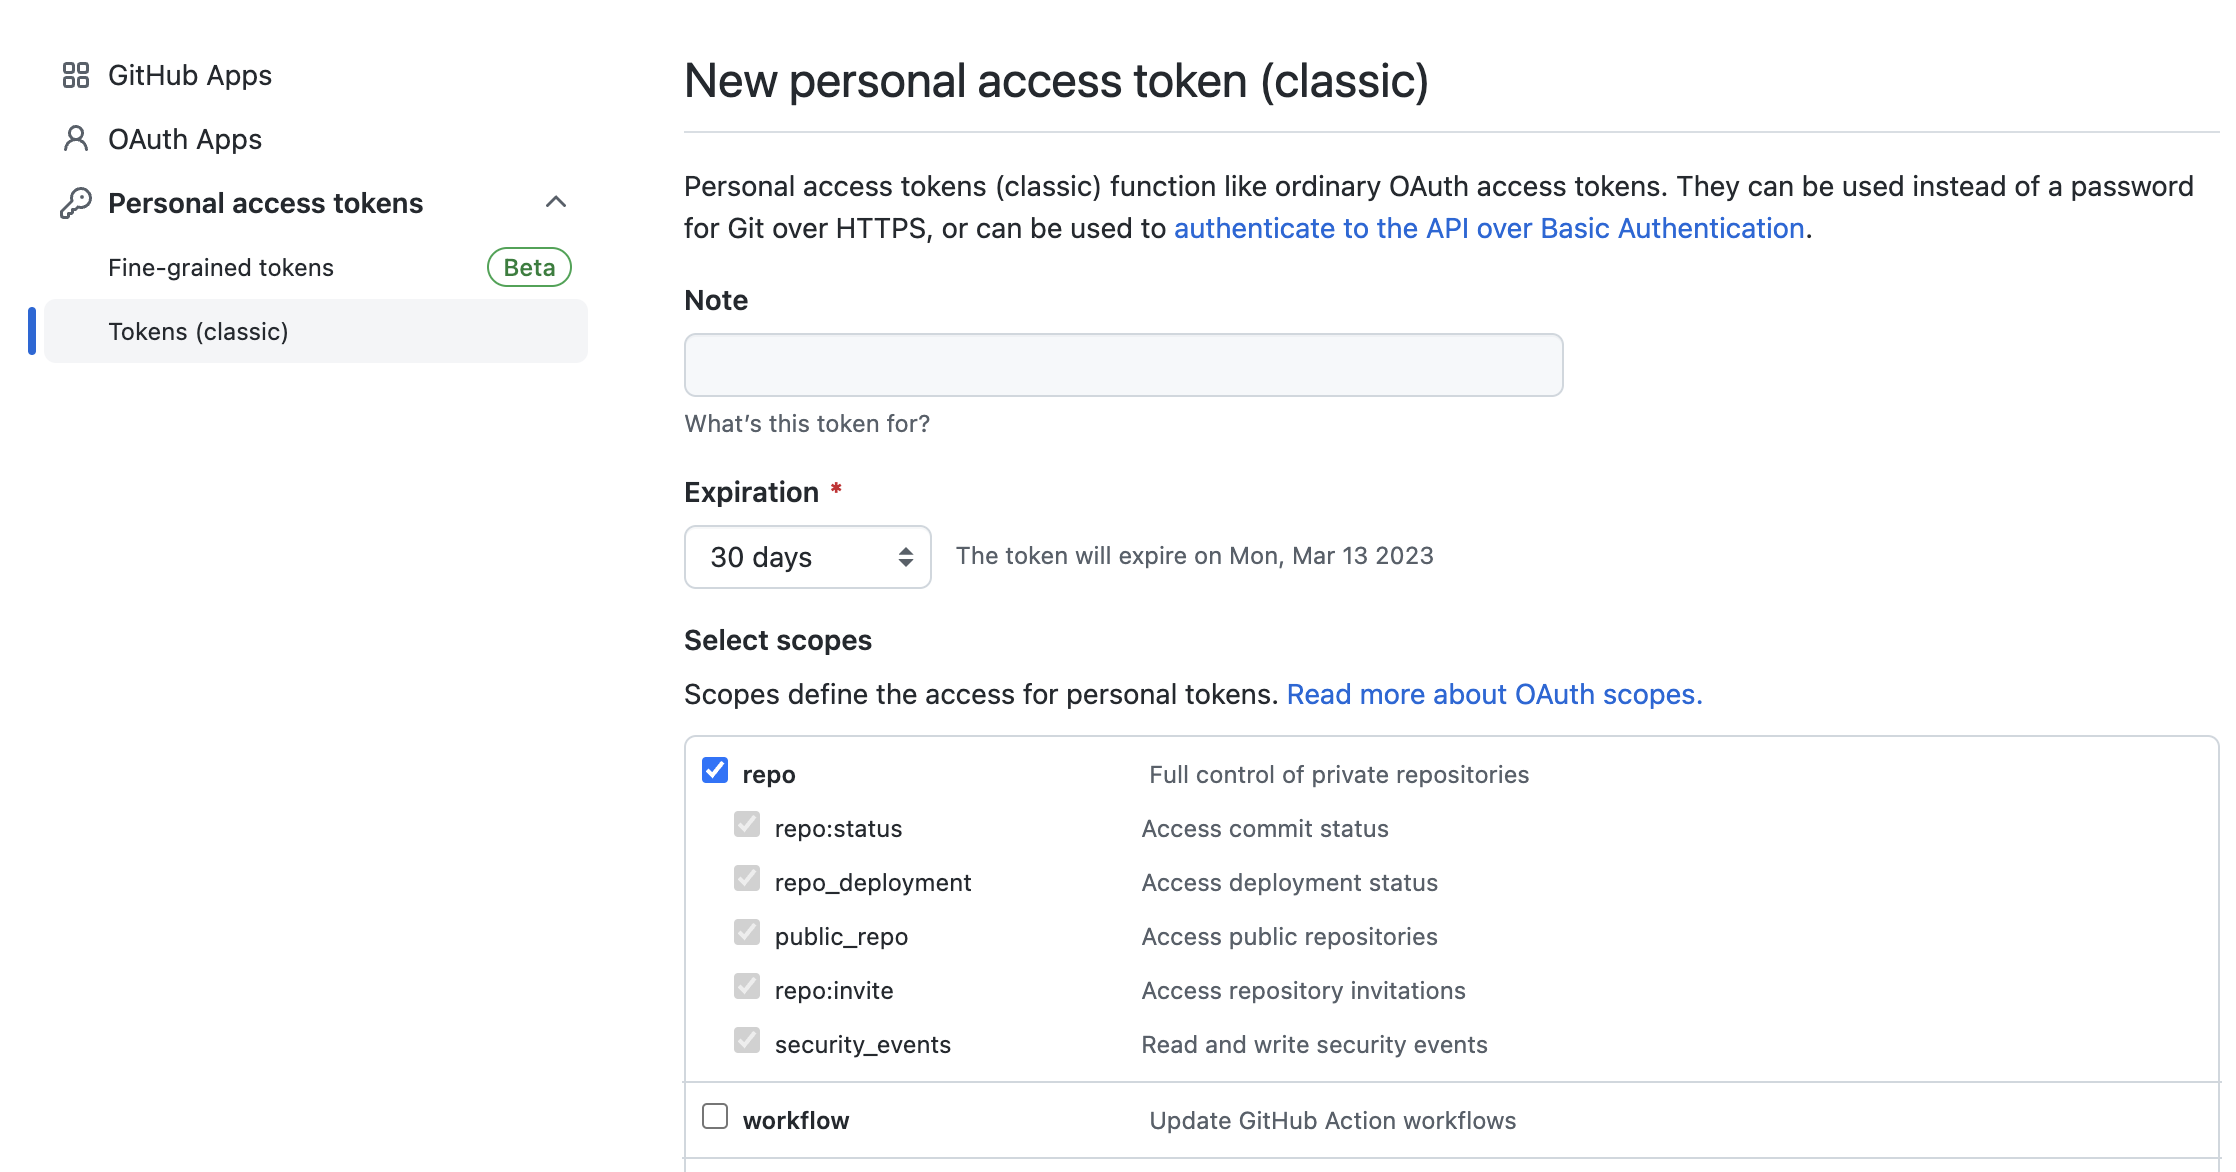Toggle the security_events checkbox

point(747,1040)
